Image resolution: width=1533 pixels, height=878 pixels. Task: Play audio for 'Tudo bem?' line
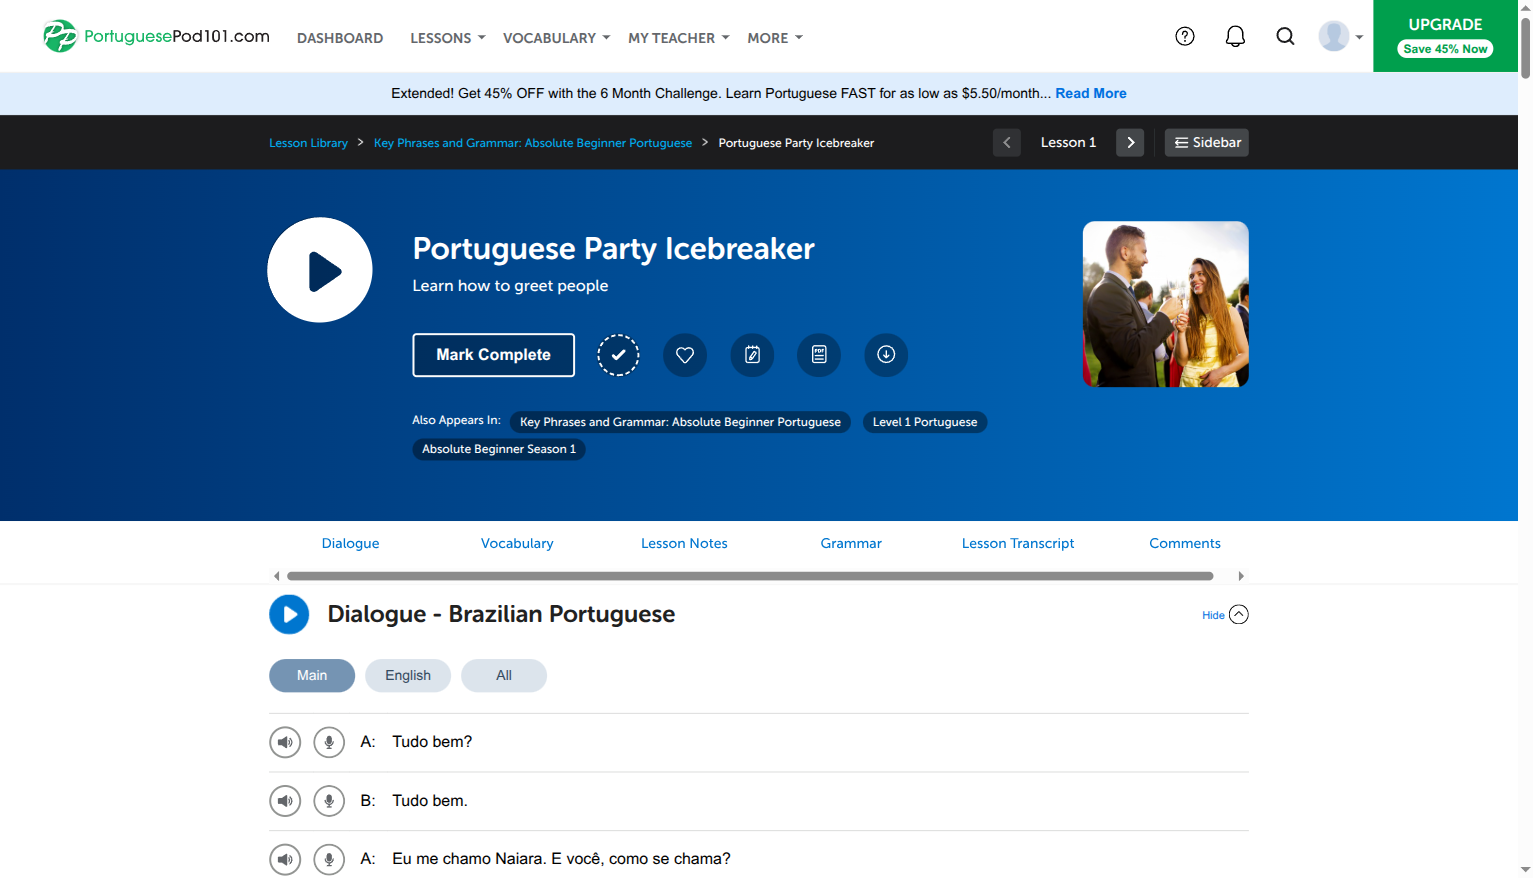click(x=285, y=742)
